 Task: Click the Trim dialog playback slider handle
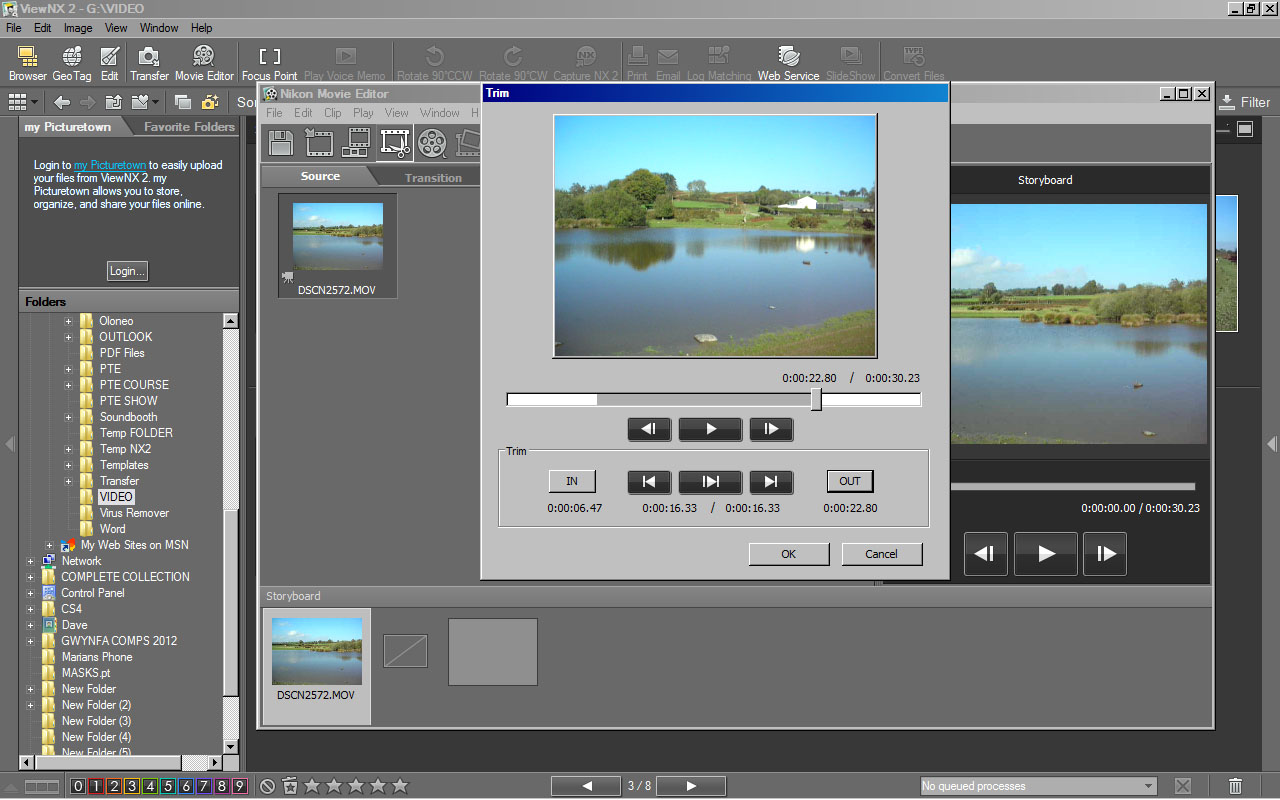[x=816, y=400]
